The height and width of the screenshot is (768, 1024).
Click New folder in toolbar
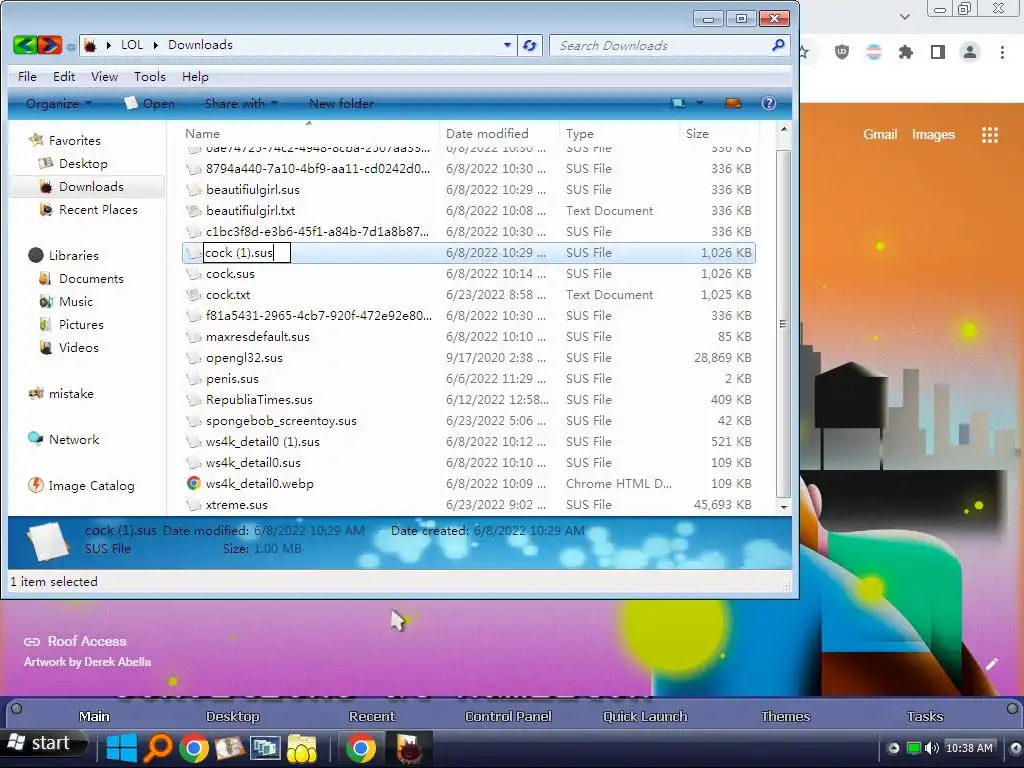point(342,103)
